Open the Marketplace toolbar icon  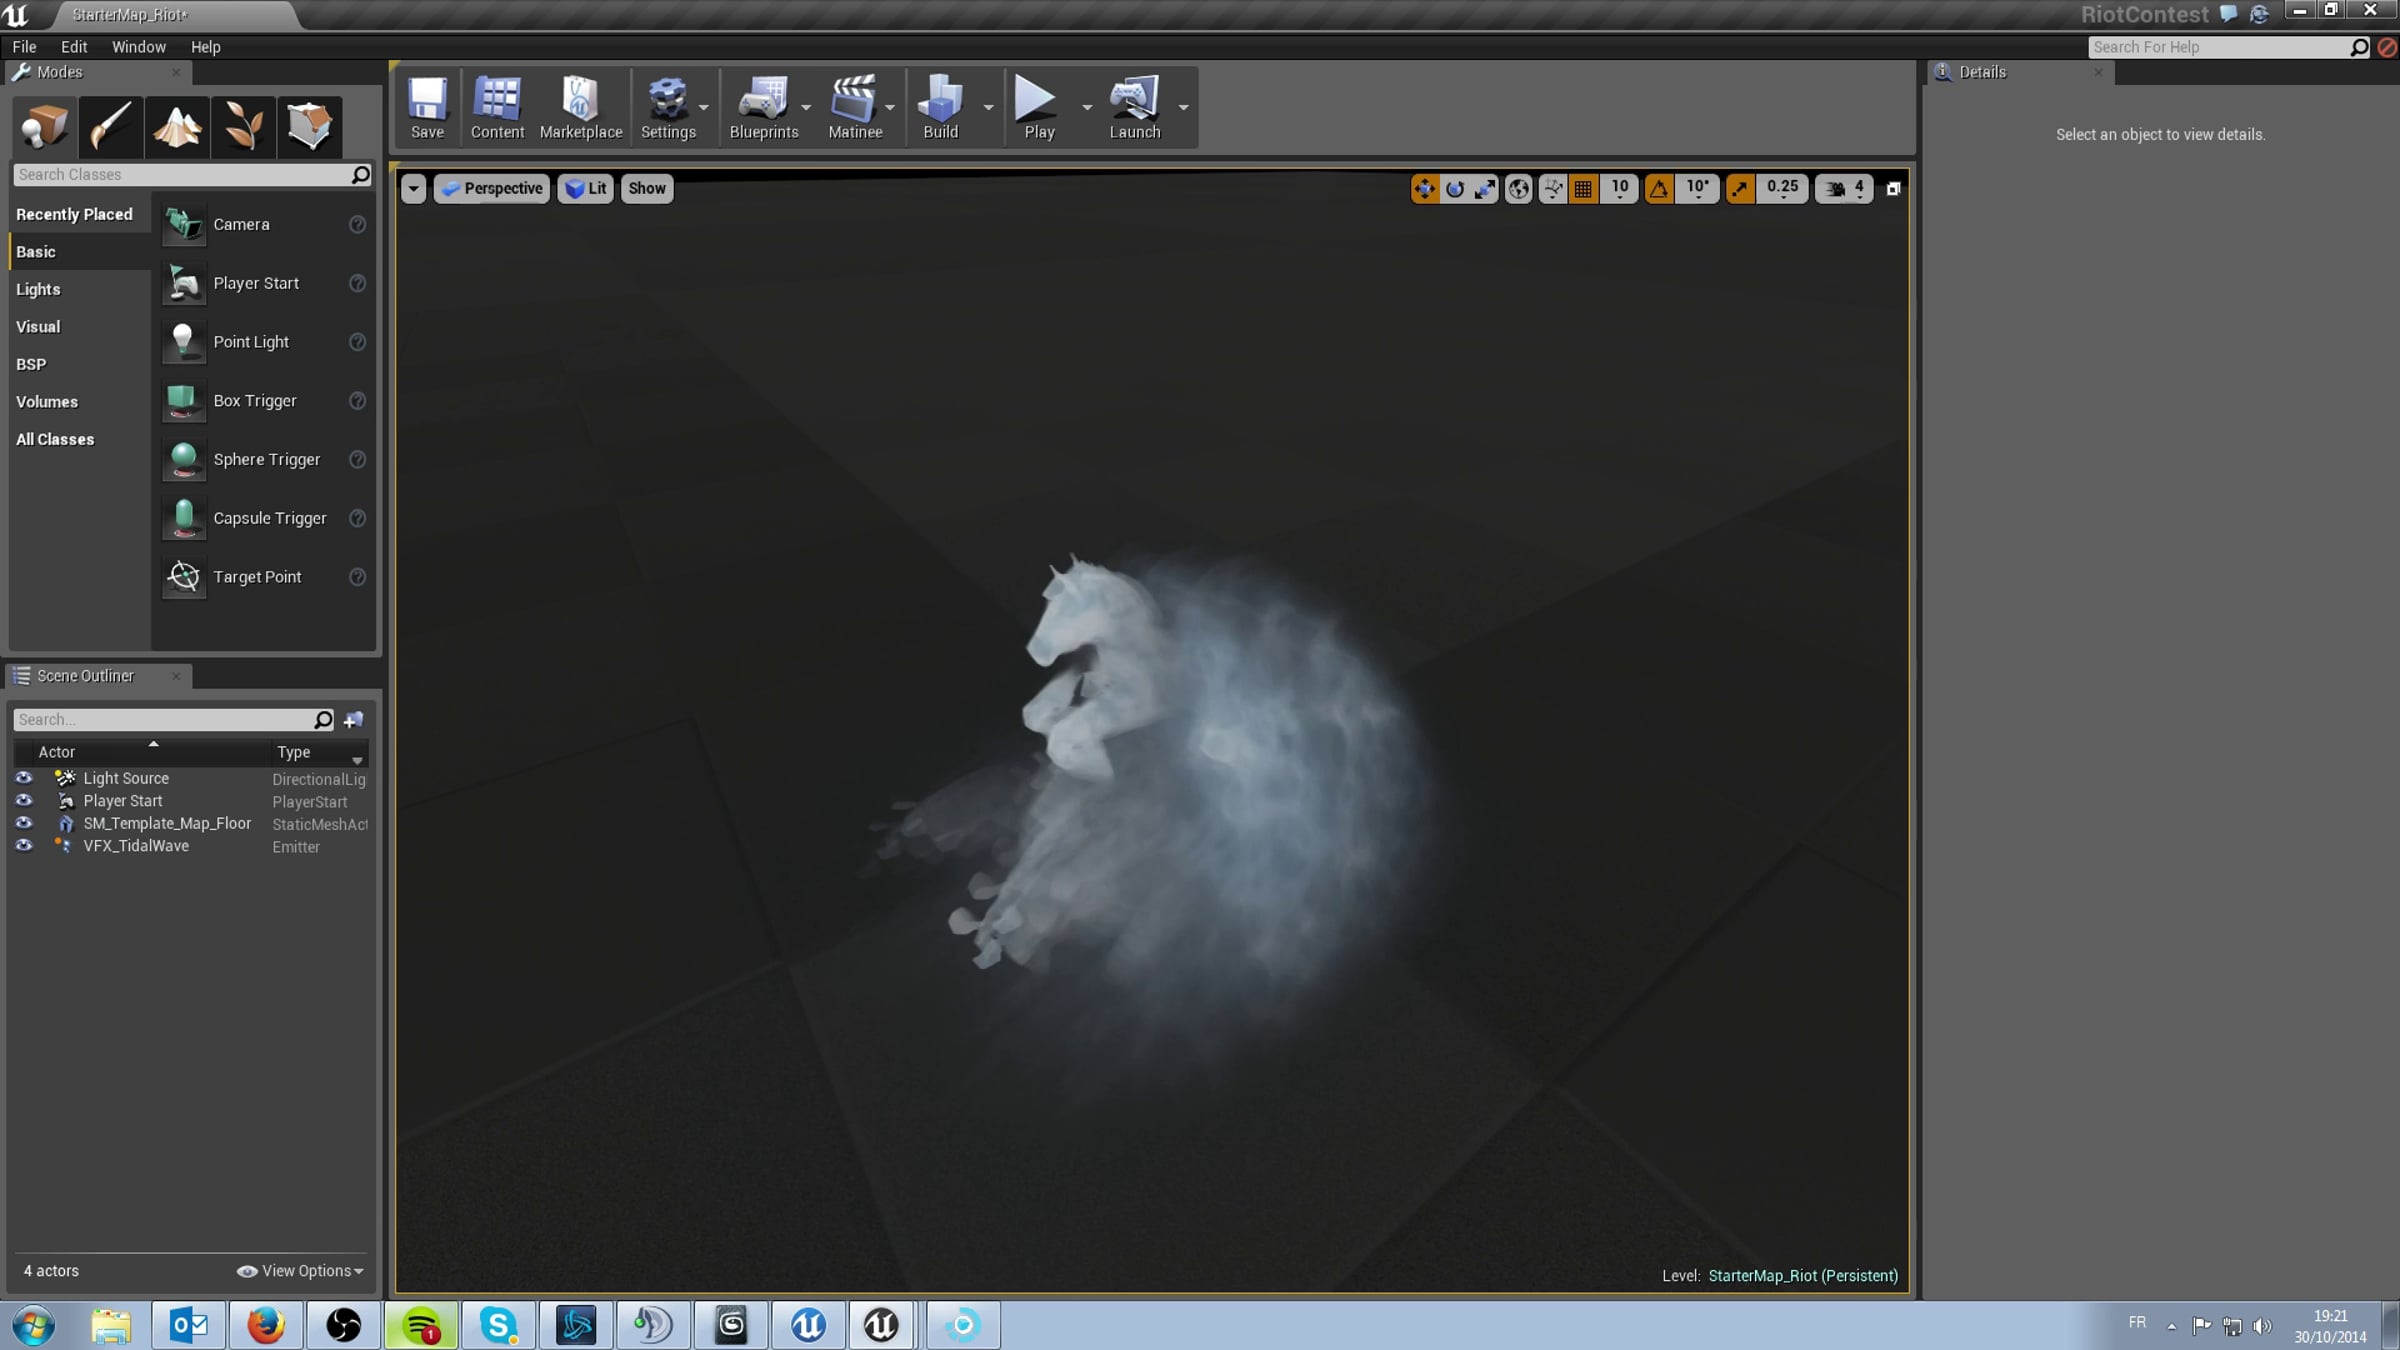[581, 107]
